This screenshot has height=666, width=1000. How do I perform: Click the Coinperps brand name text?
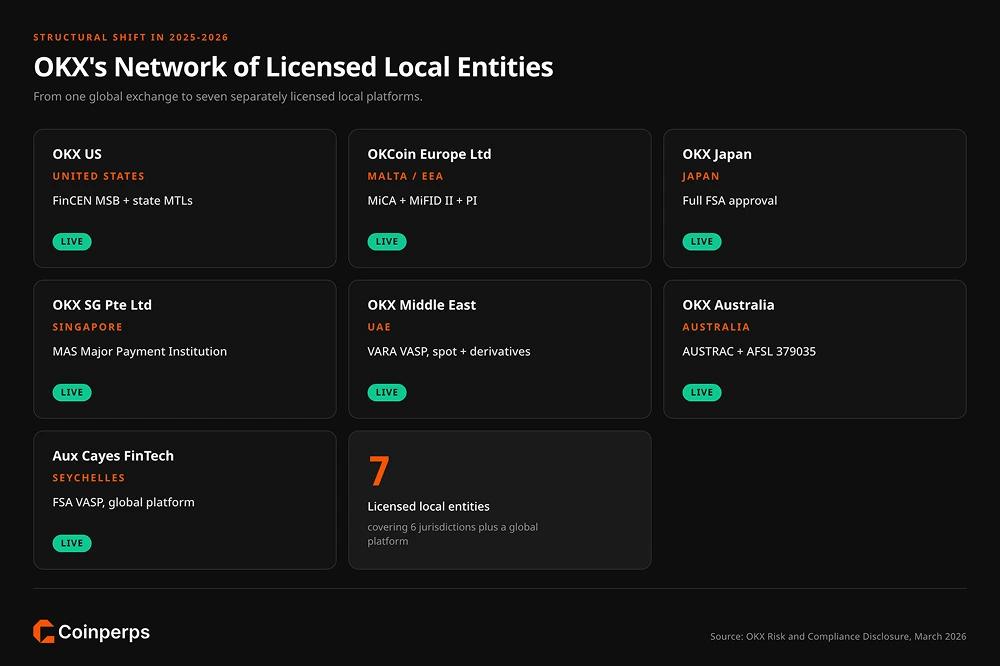coord(104,632)
